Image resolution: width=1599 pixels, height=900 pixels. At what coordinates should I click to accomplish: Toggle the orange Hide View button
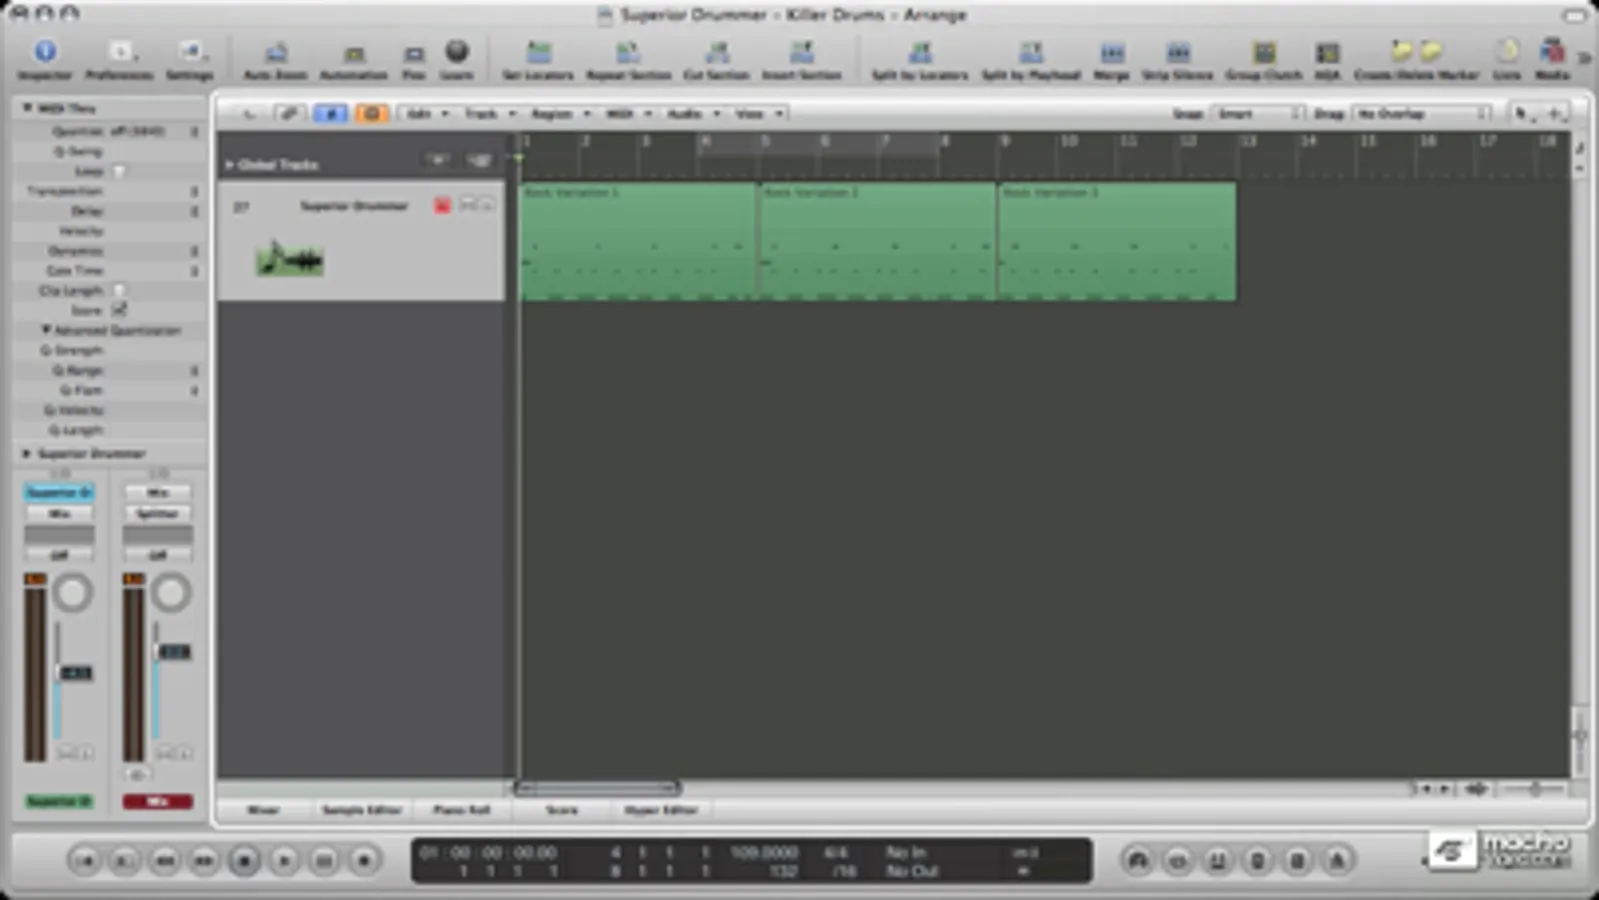(371, 114)
